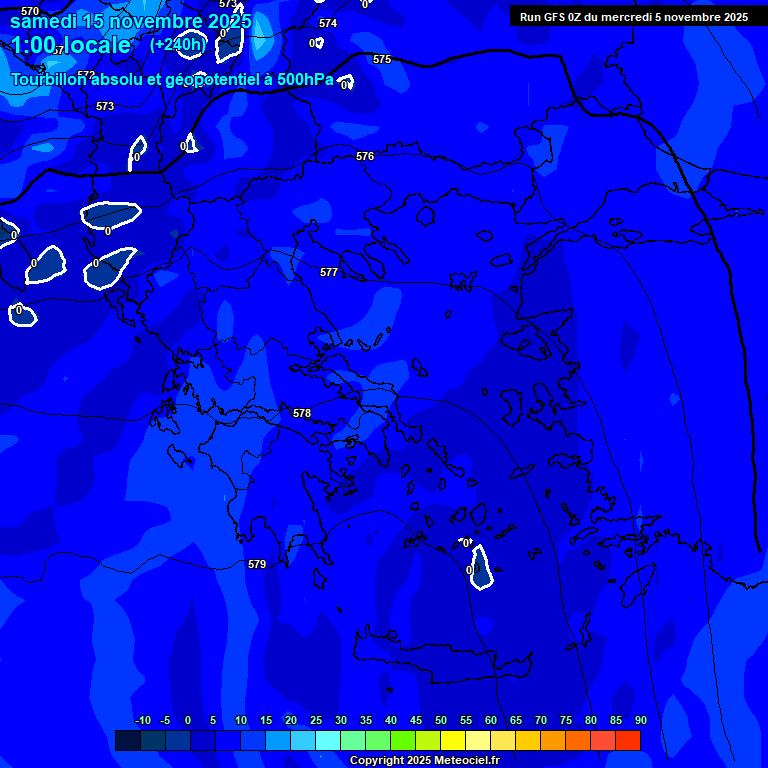This screenshot has height=768, width=768.
Task: Click the Tourbillon absolu map subtitle
Action: click(172, 80)
